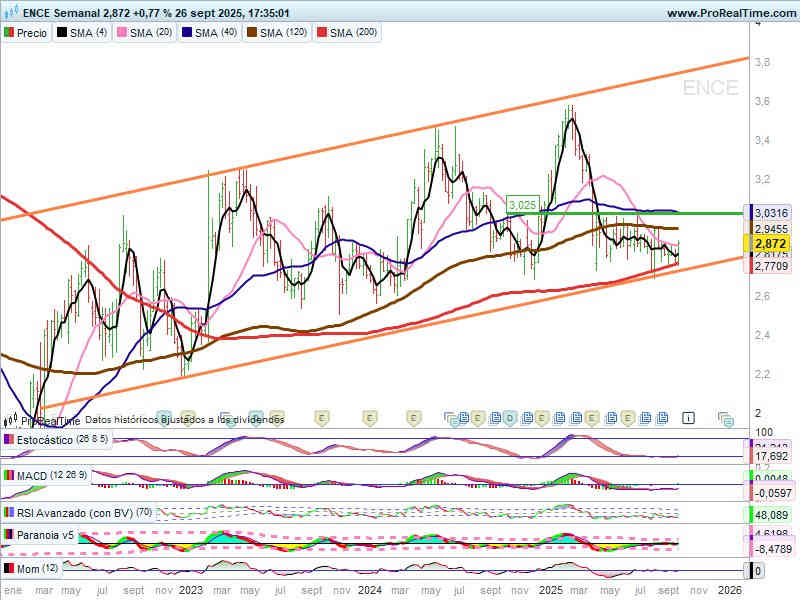The width and height of the screenshot is (800, 600).
Task: Click the 2026 label on the time axis
Action: [x=730, y=590]
